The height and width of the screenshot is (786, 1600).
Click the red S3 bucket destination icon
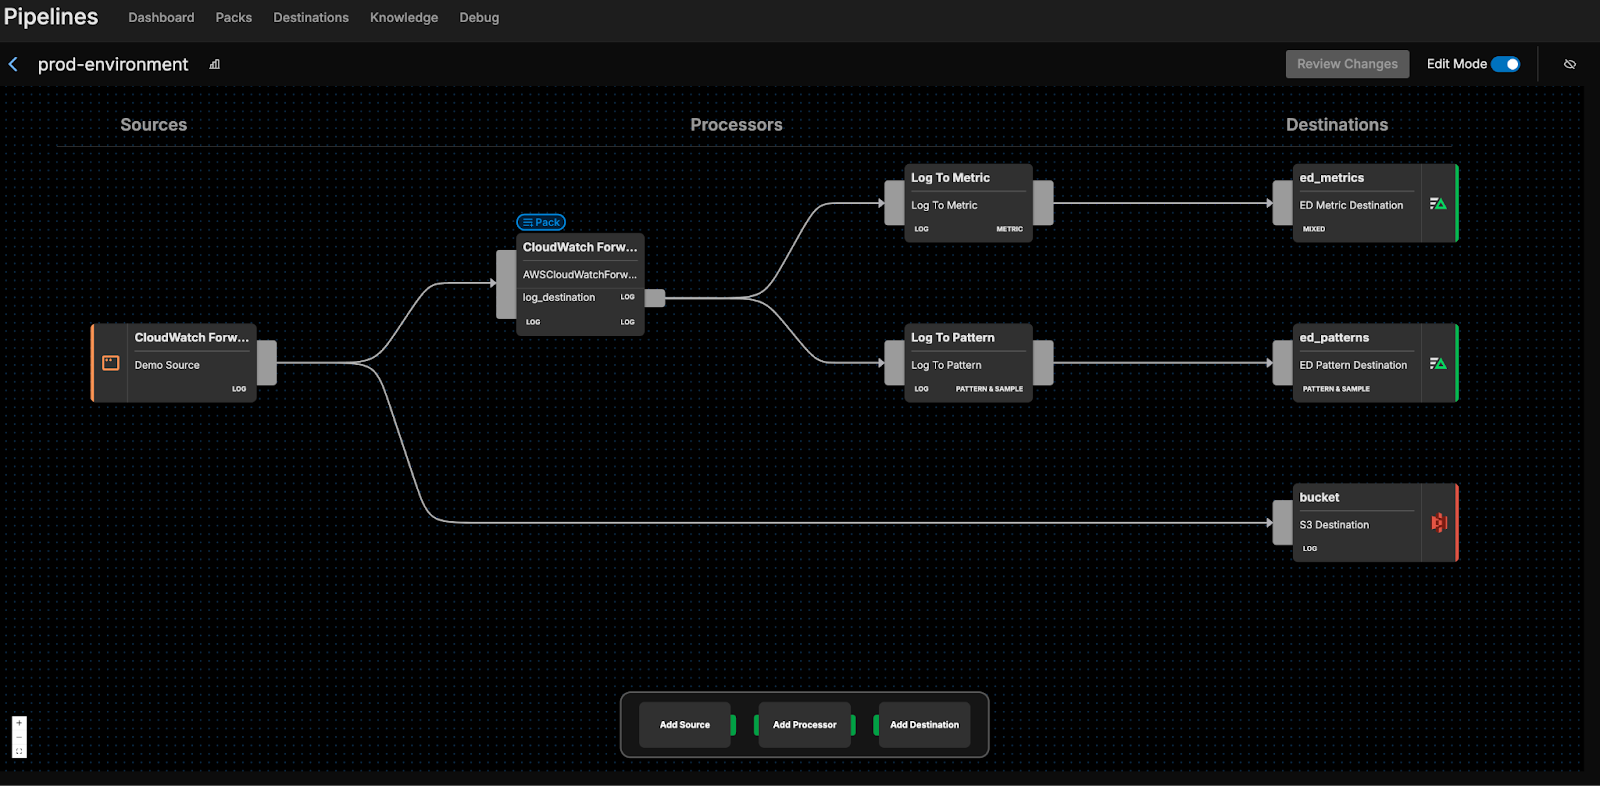point(1439,523)
